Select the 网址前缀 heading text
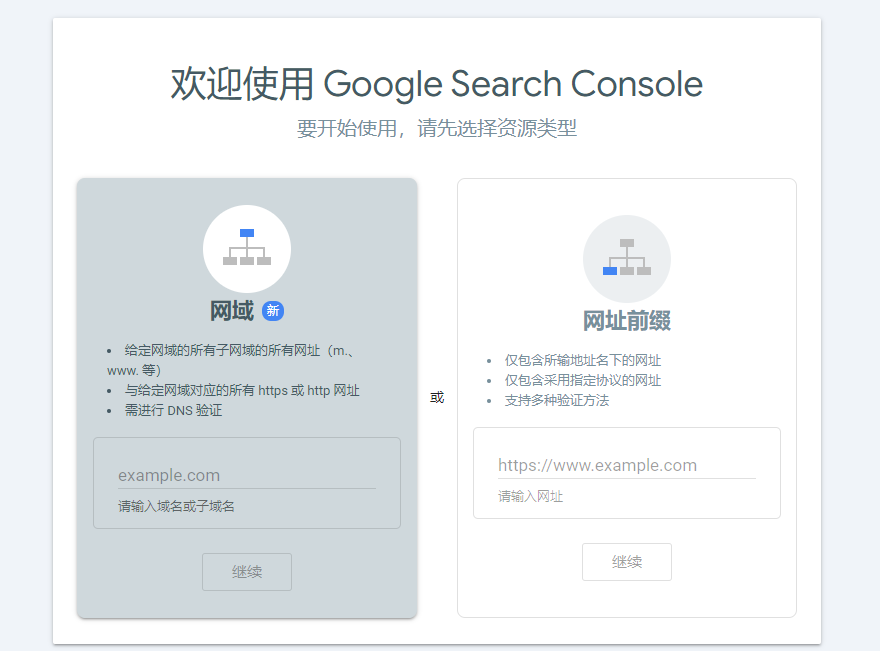The width and height of the screenshot is (880, 651). coord(627,321)
